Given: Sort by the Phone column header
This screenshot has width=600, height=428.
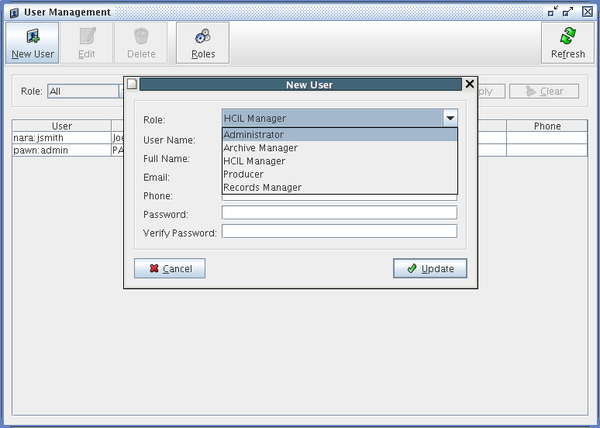Looking at the screenshot, I should click(547, 126).
